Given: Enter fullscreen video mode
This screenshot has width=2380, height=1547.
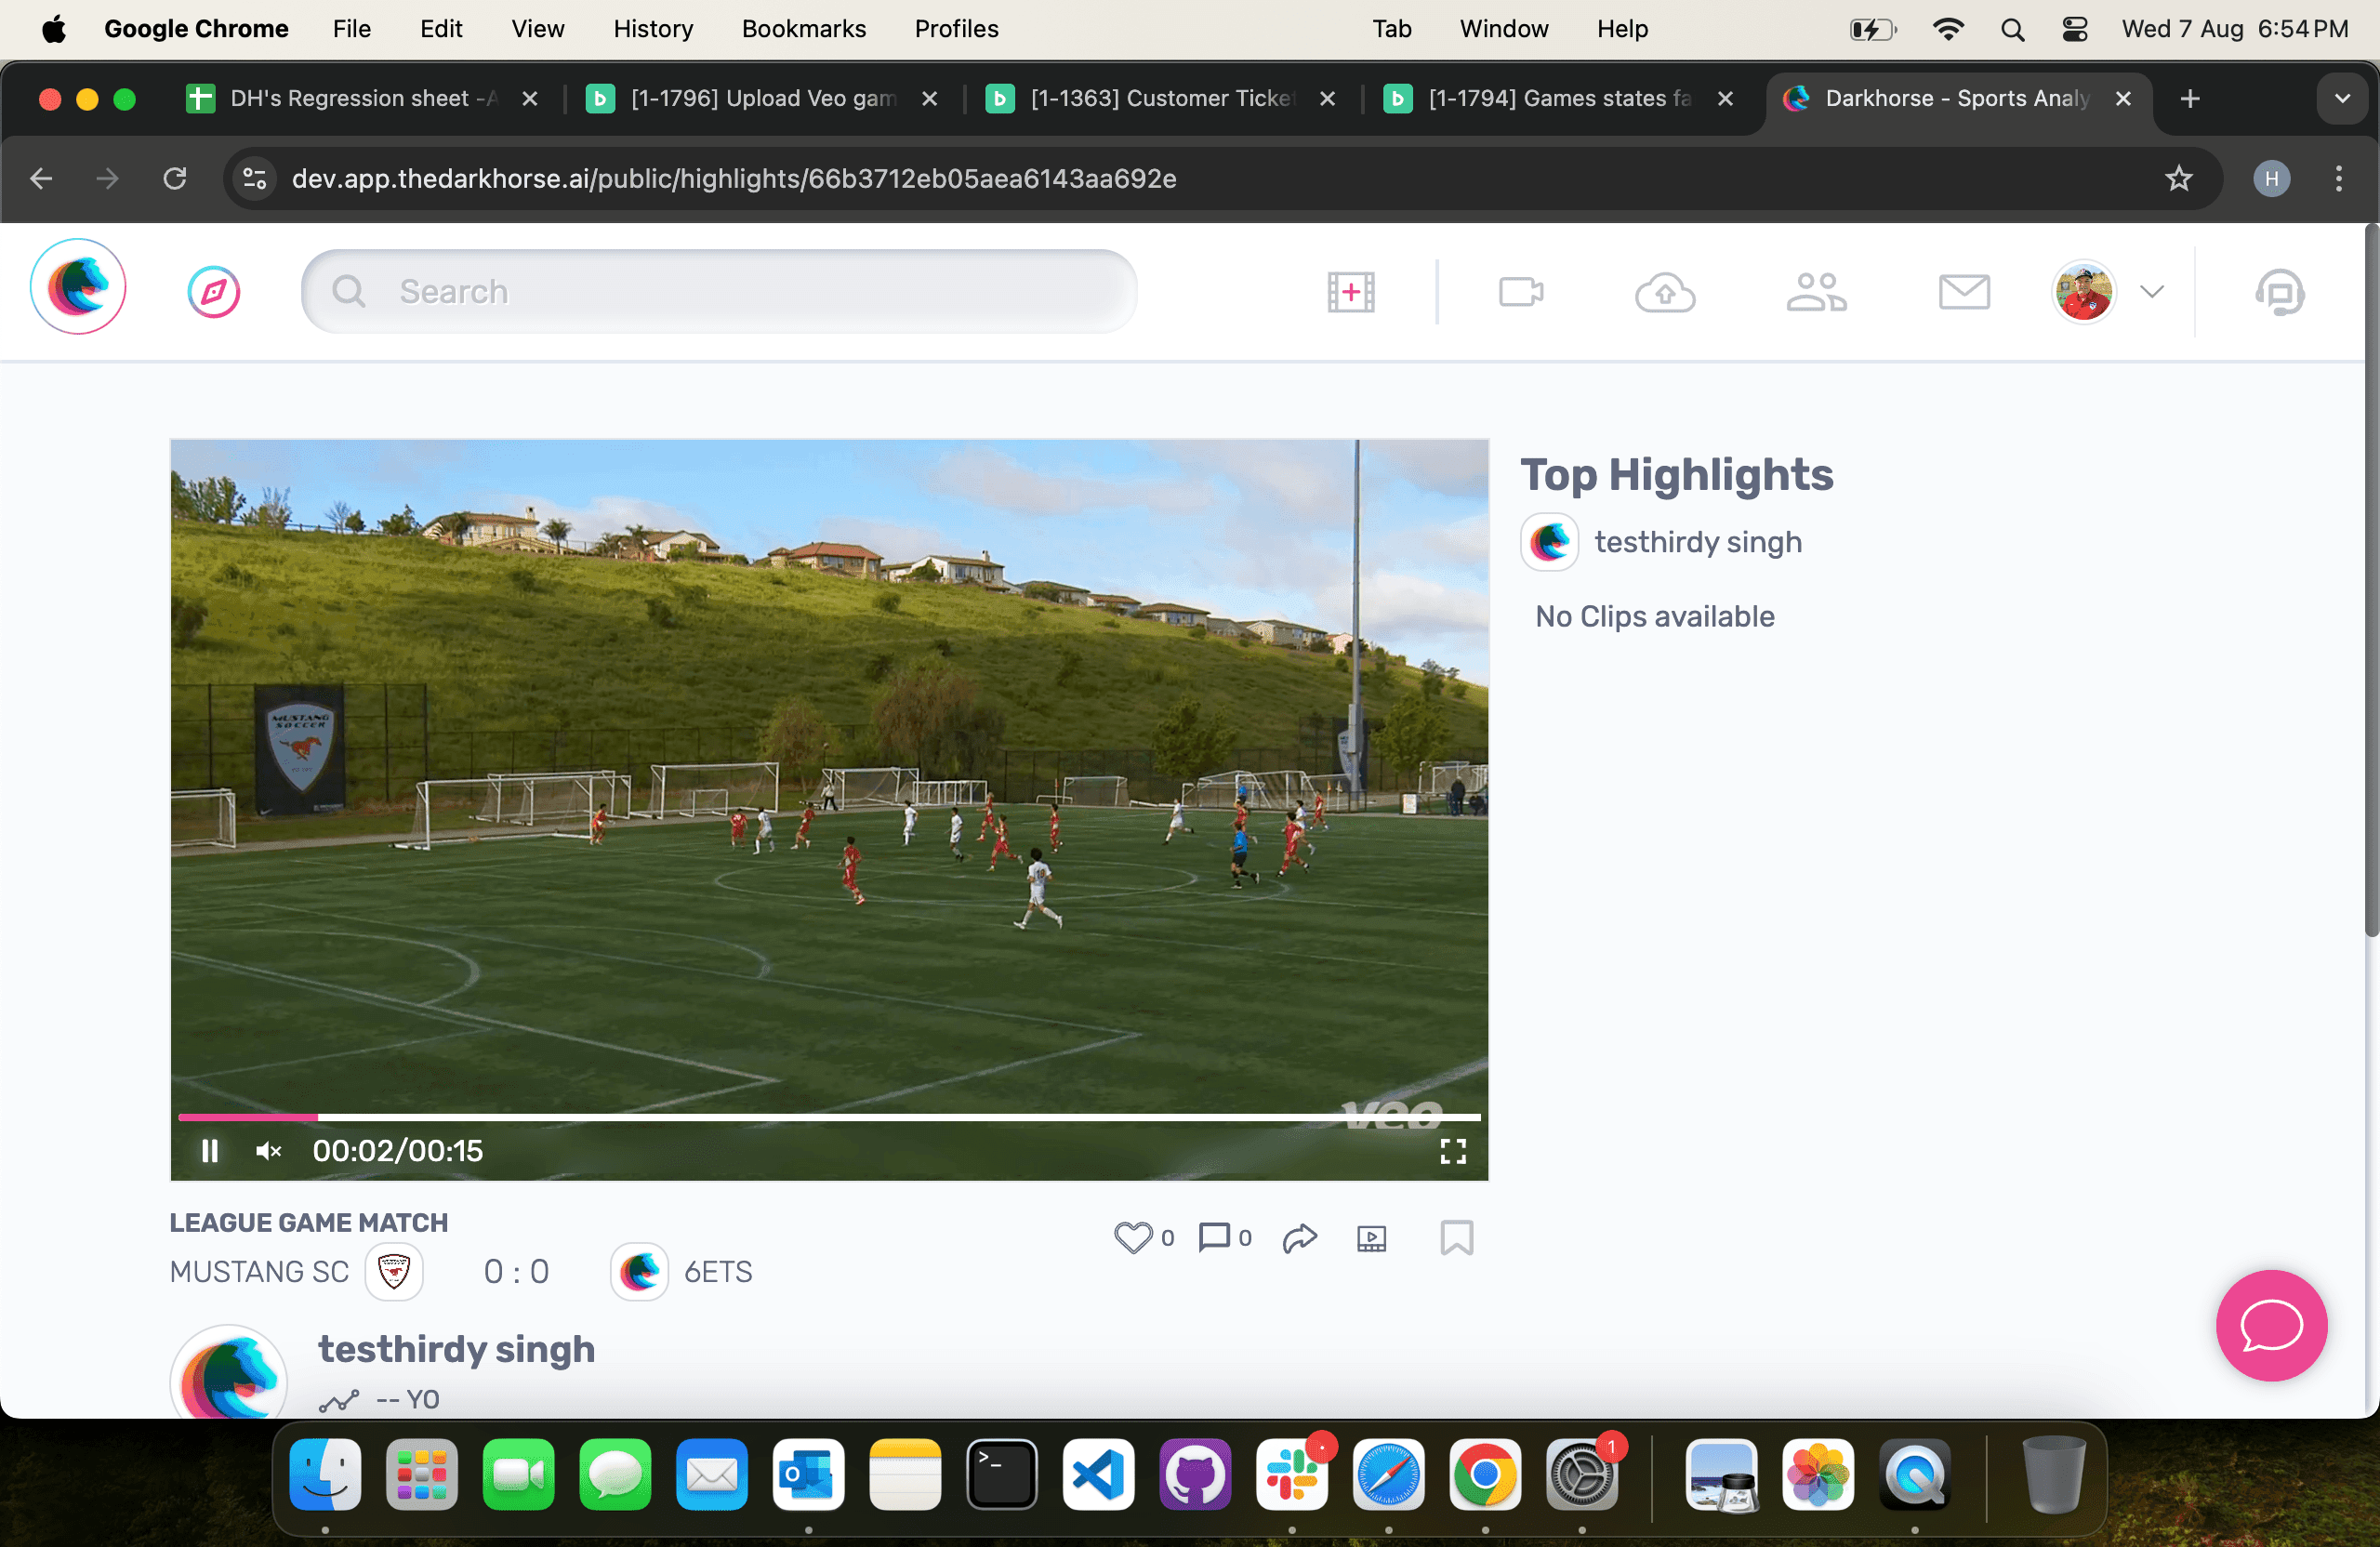Looking at the screenshot, I should 1453,1151.
